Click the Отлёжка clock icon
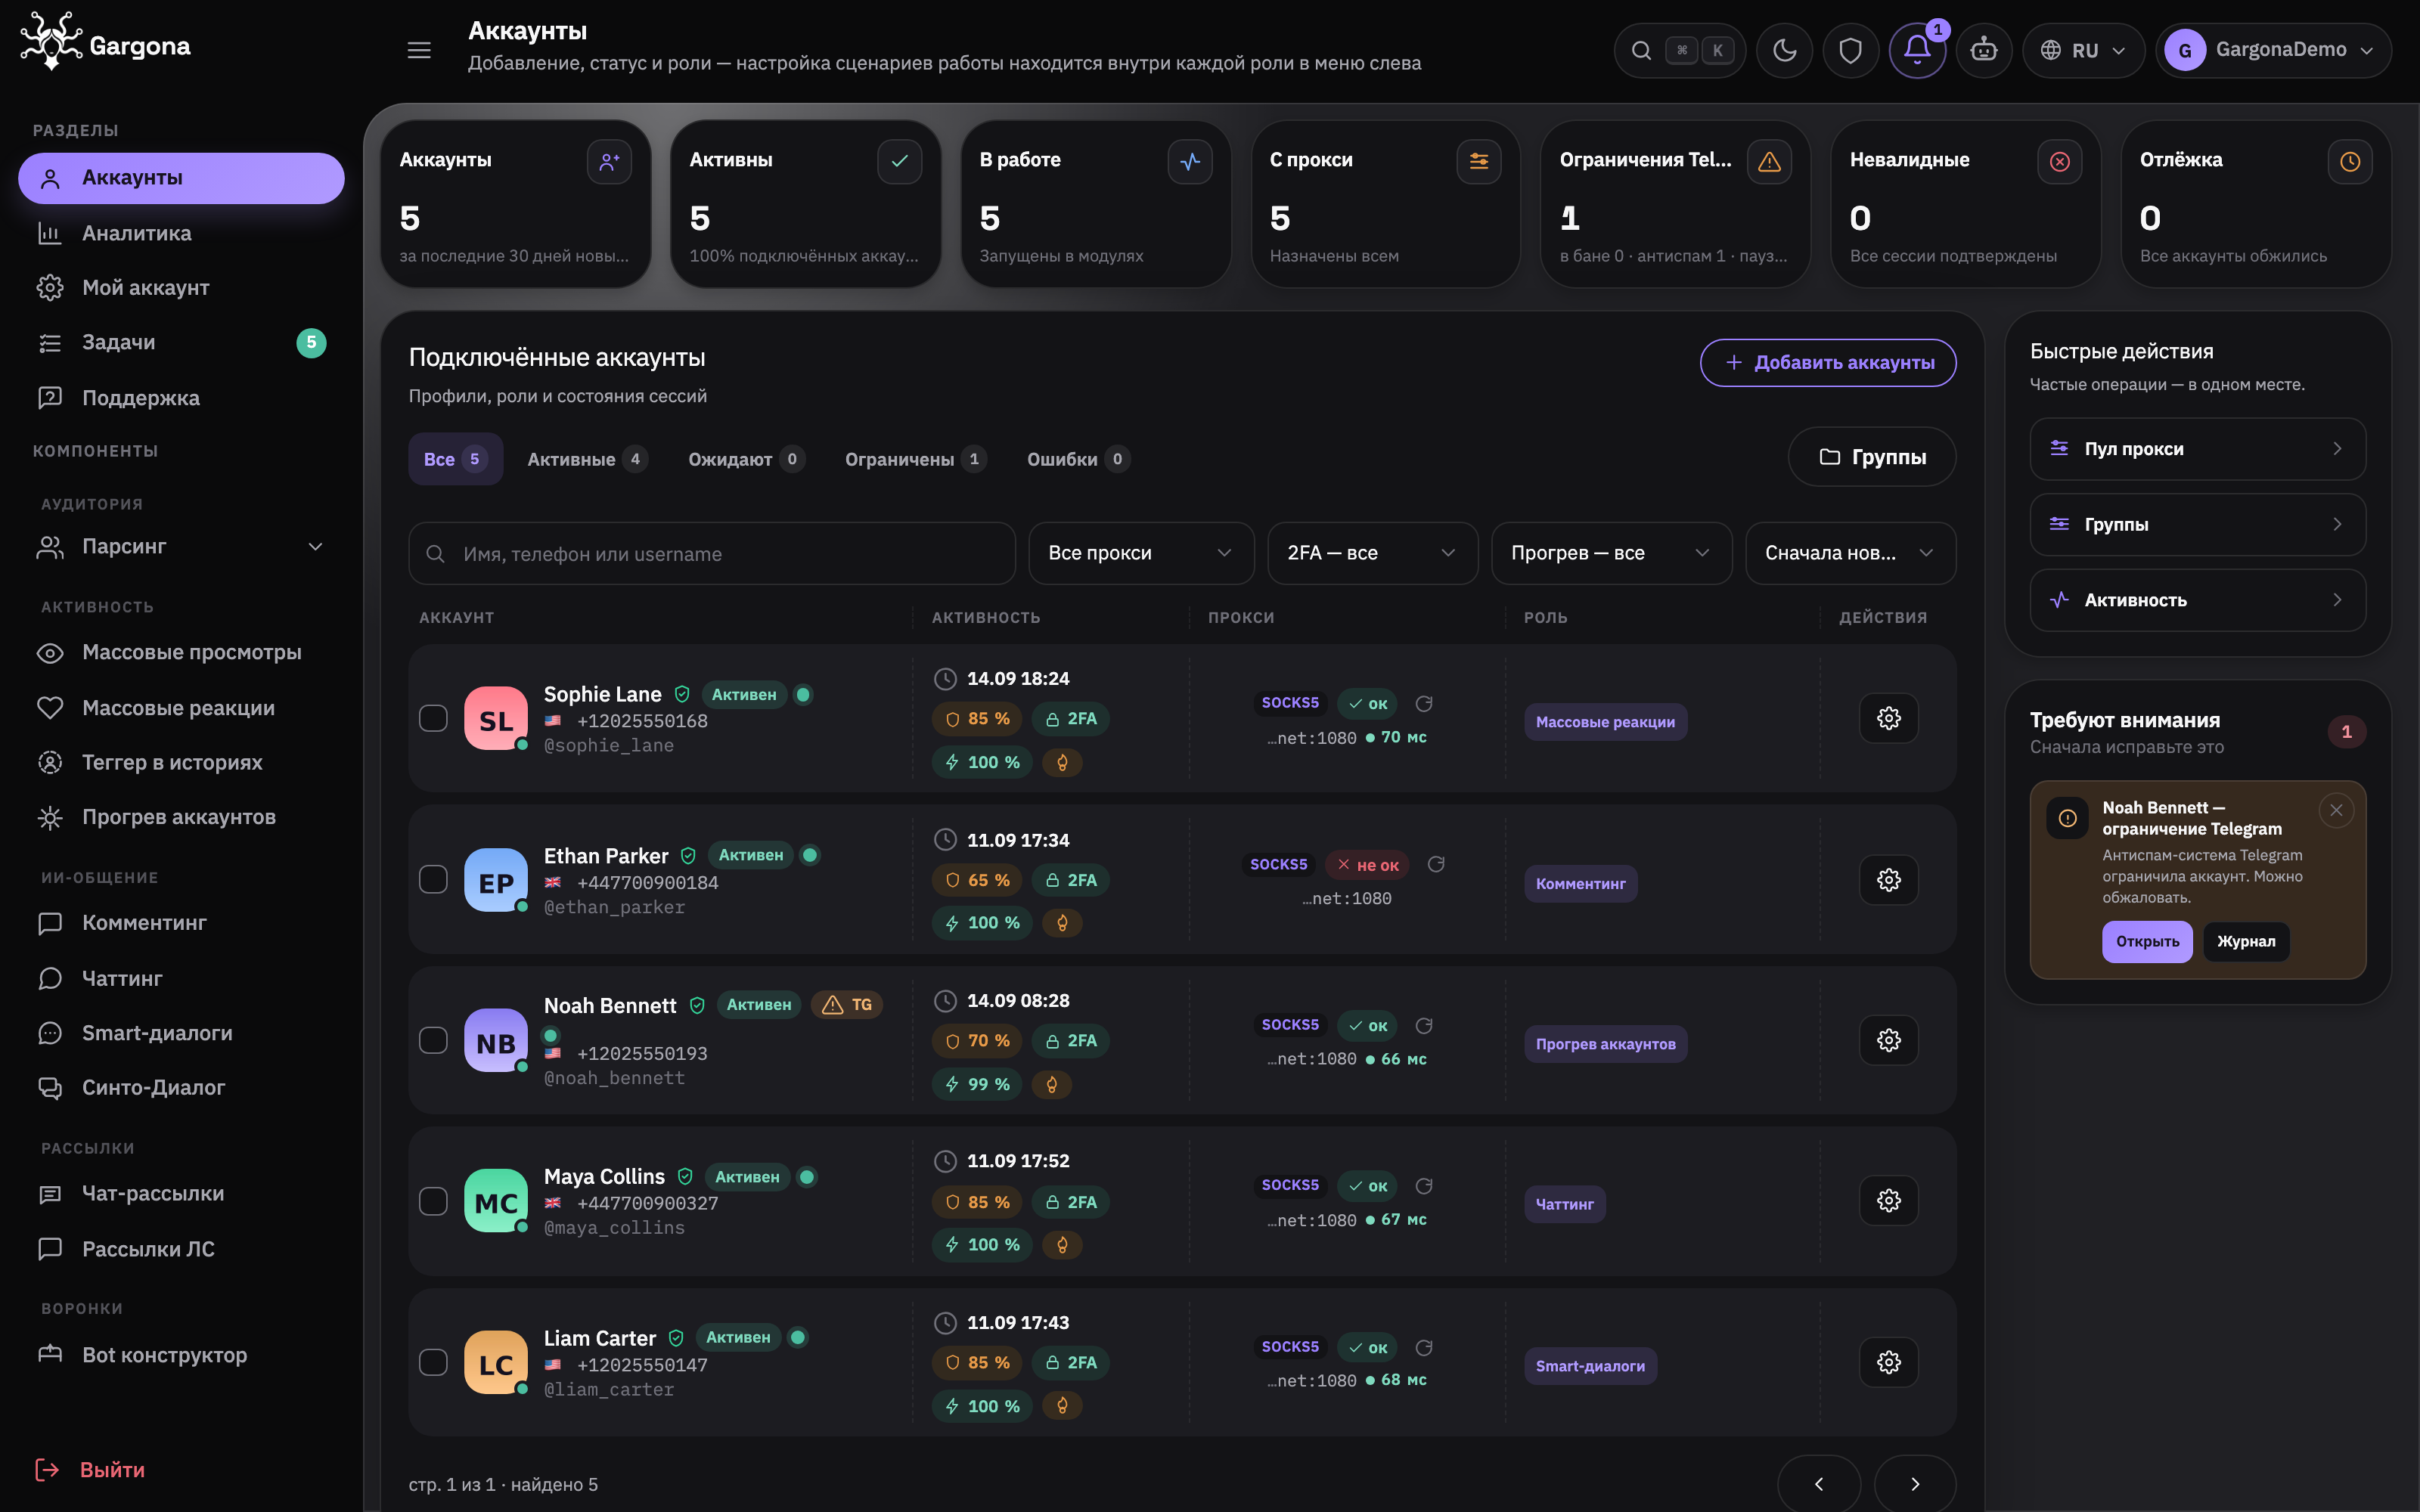The width and height of the screenshot is (2420, 1512). [x=2349, y=162]
